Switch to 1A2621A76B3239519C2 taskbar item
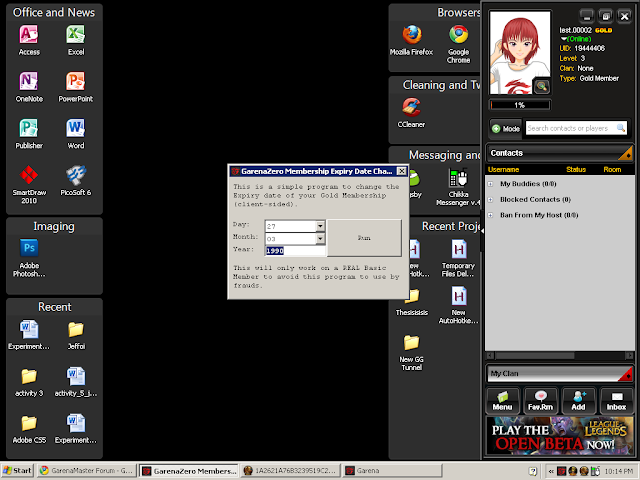This screenshot has width=640, height=480. 290,471
